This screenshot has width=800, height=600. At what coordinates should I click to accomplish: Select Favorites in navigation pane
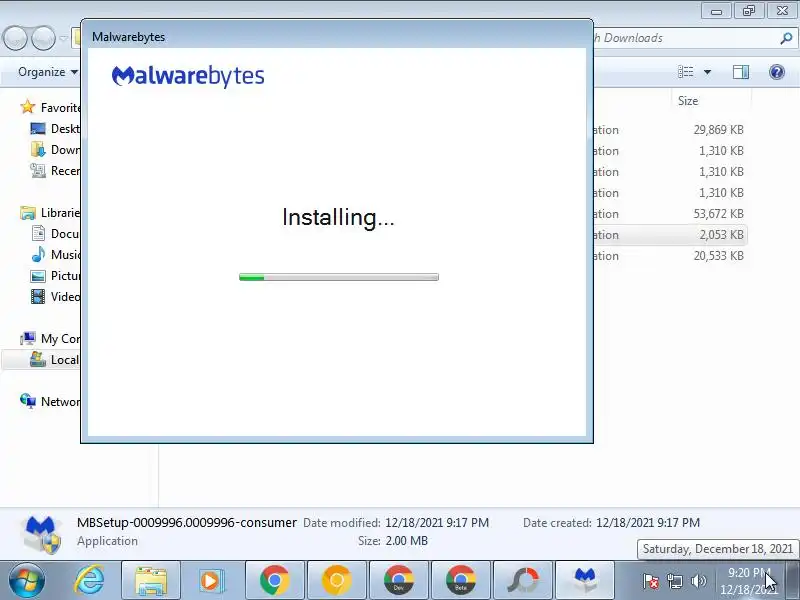(50, 108)
